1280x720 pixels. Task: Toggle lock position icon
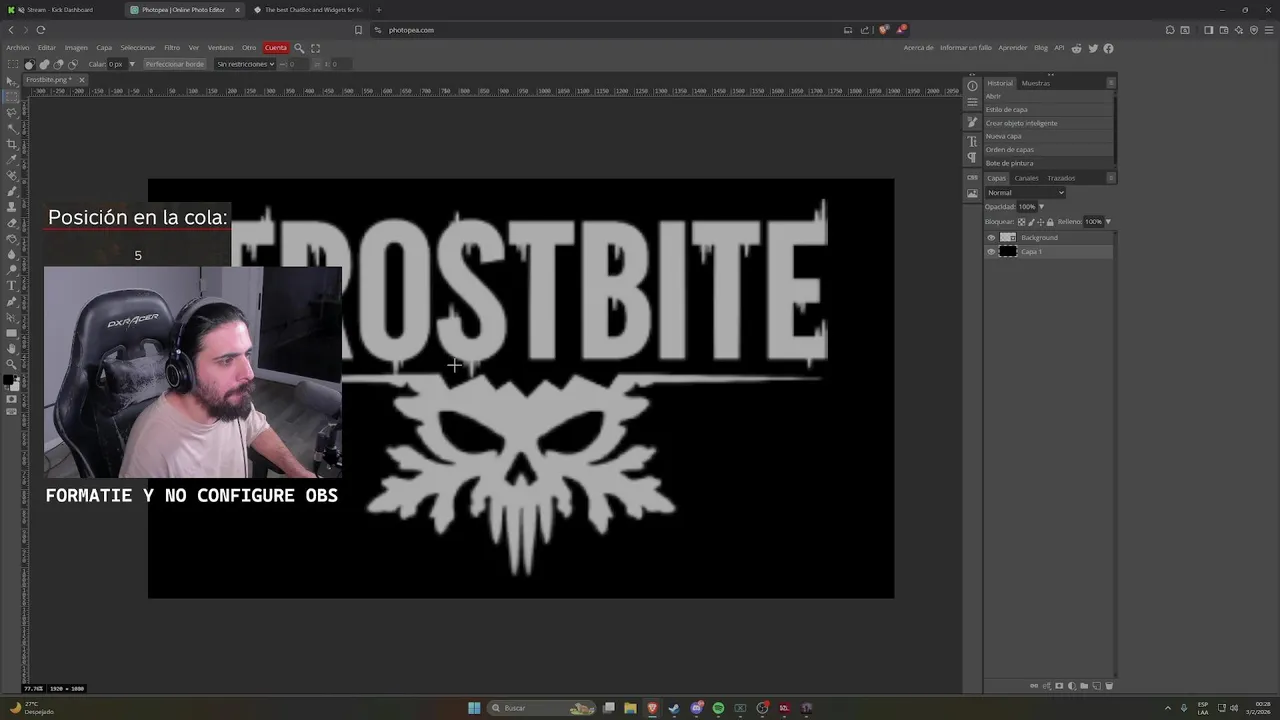(1041, 222)
